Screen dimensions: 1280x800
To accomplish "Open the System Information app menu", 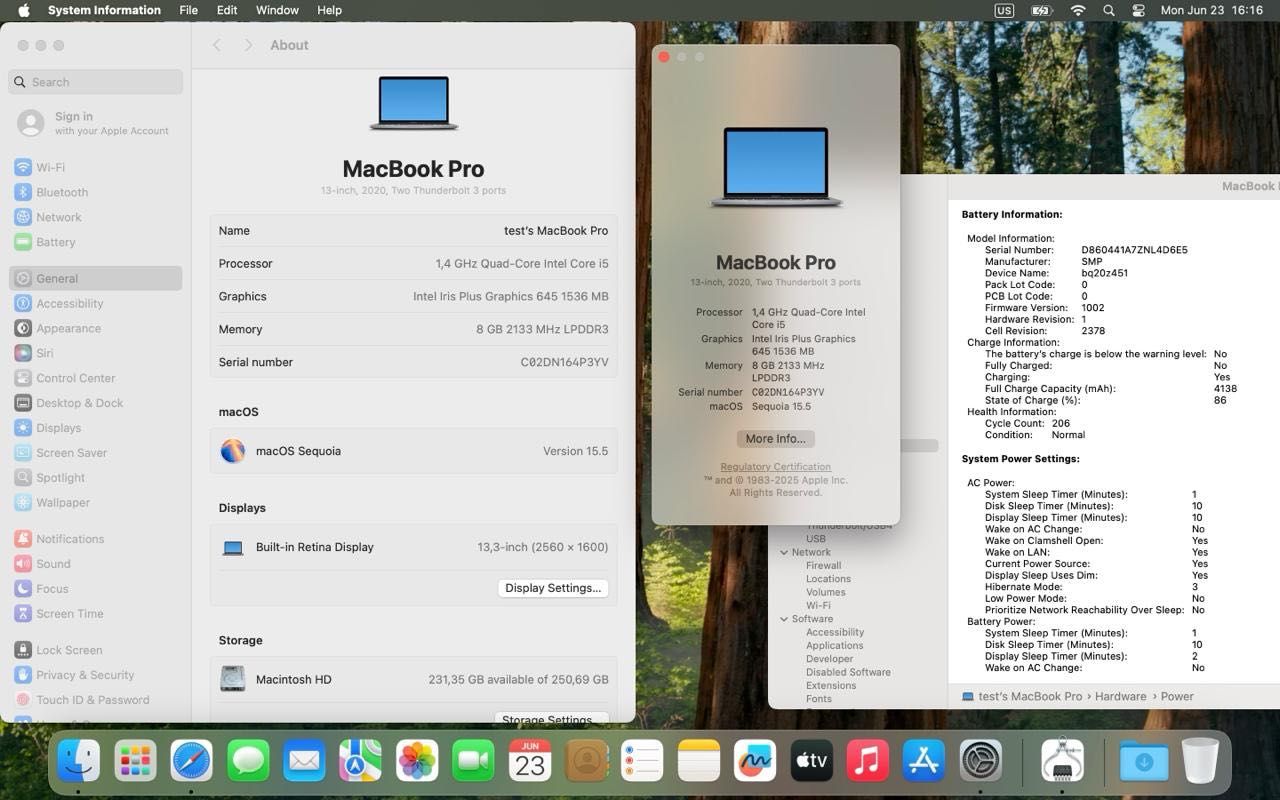I will point(104,10).
